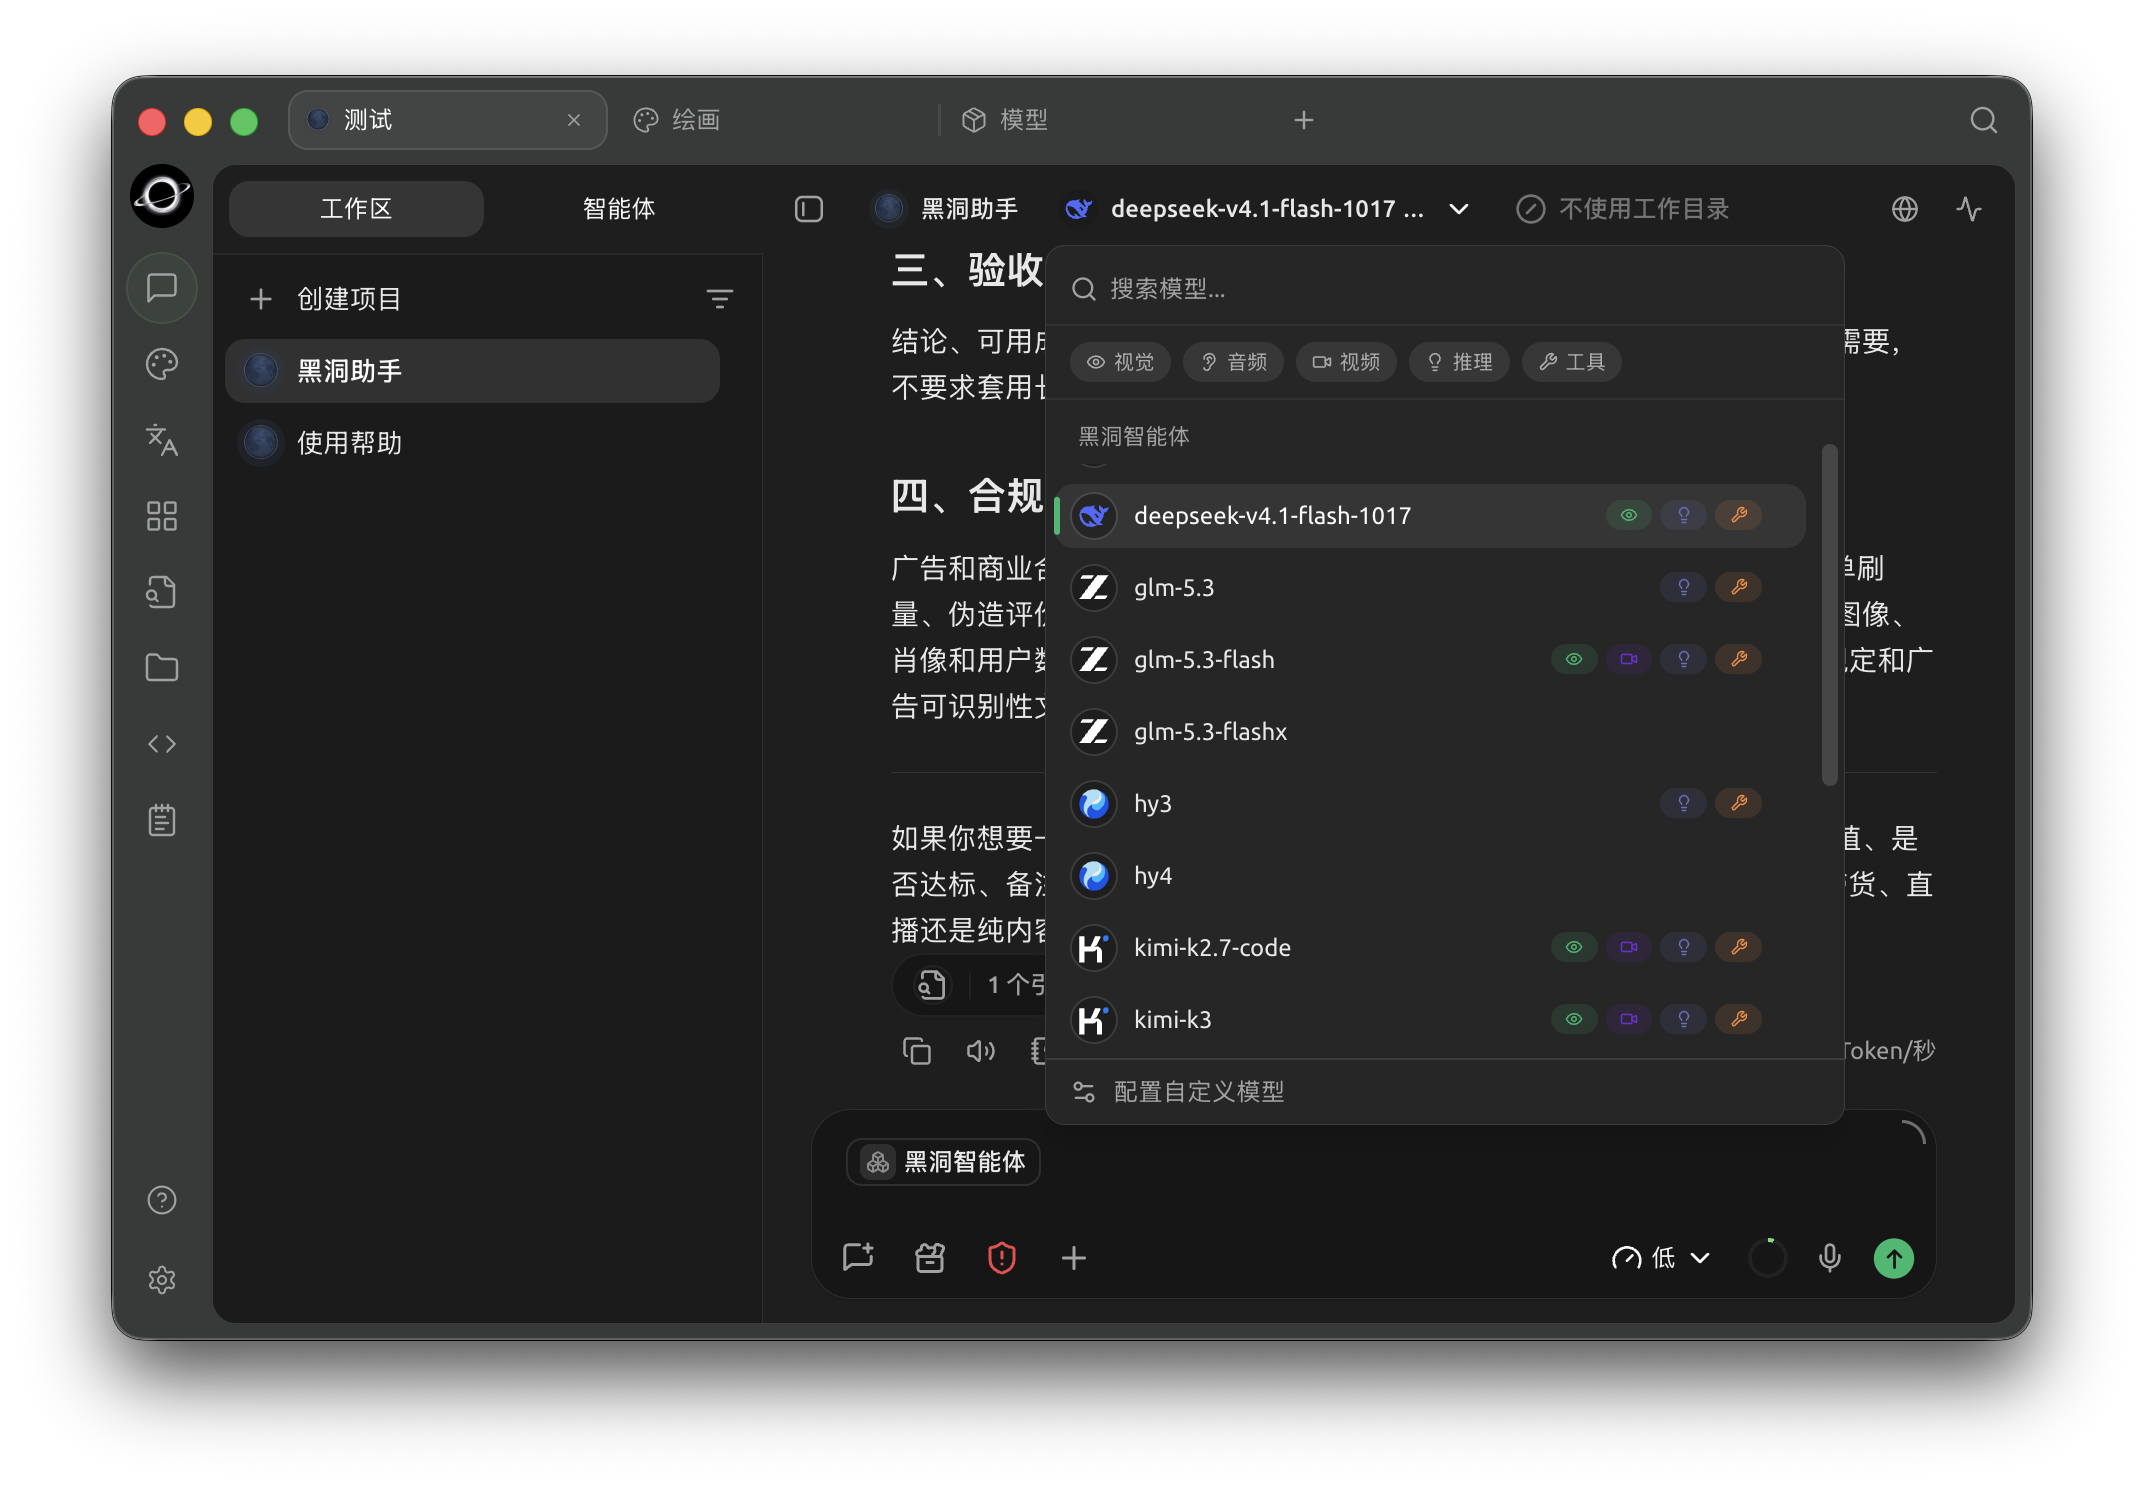Open the document search sidebar icon
2144x1488 pixels.
162,592
